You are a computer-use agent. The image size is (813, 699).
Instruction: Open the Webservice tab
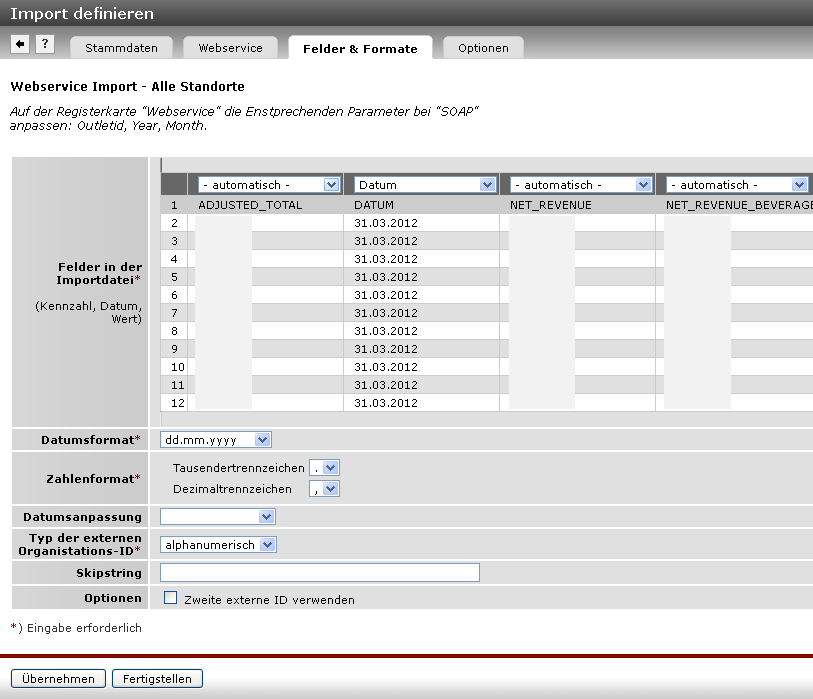(230, 48)
